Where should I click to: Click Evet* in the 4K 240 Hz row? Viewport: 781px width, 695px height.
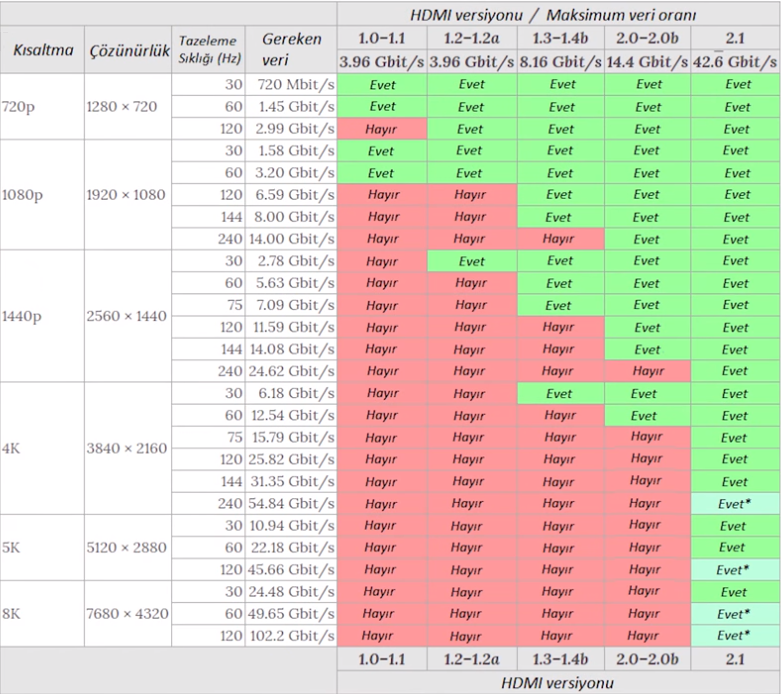pyautogui.click(x=735, y=504)
